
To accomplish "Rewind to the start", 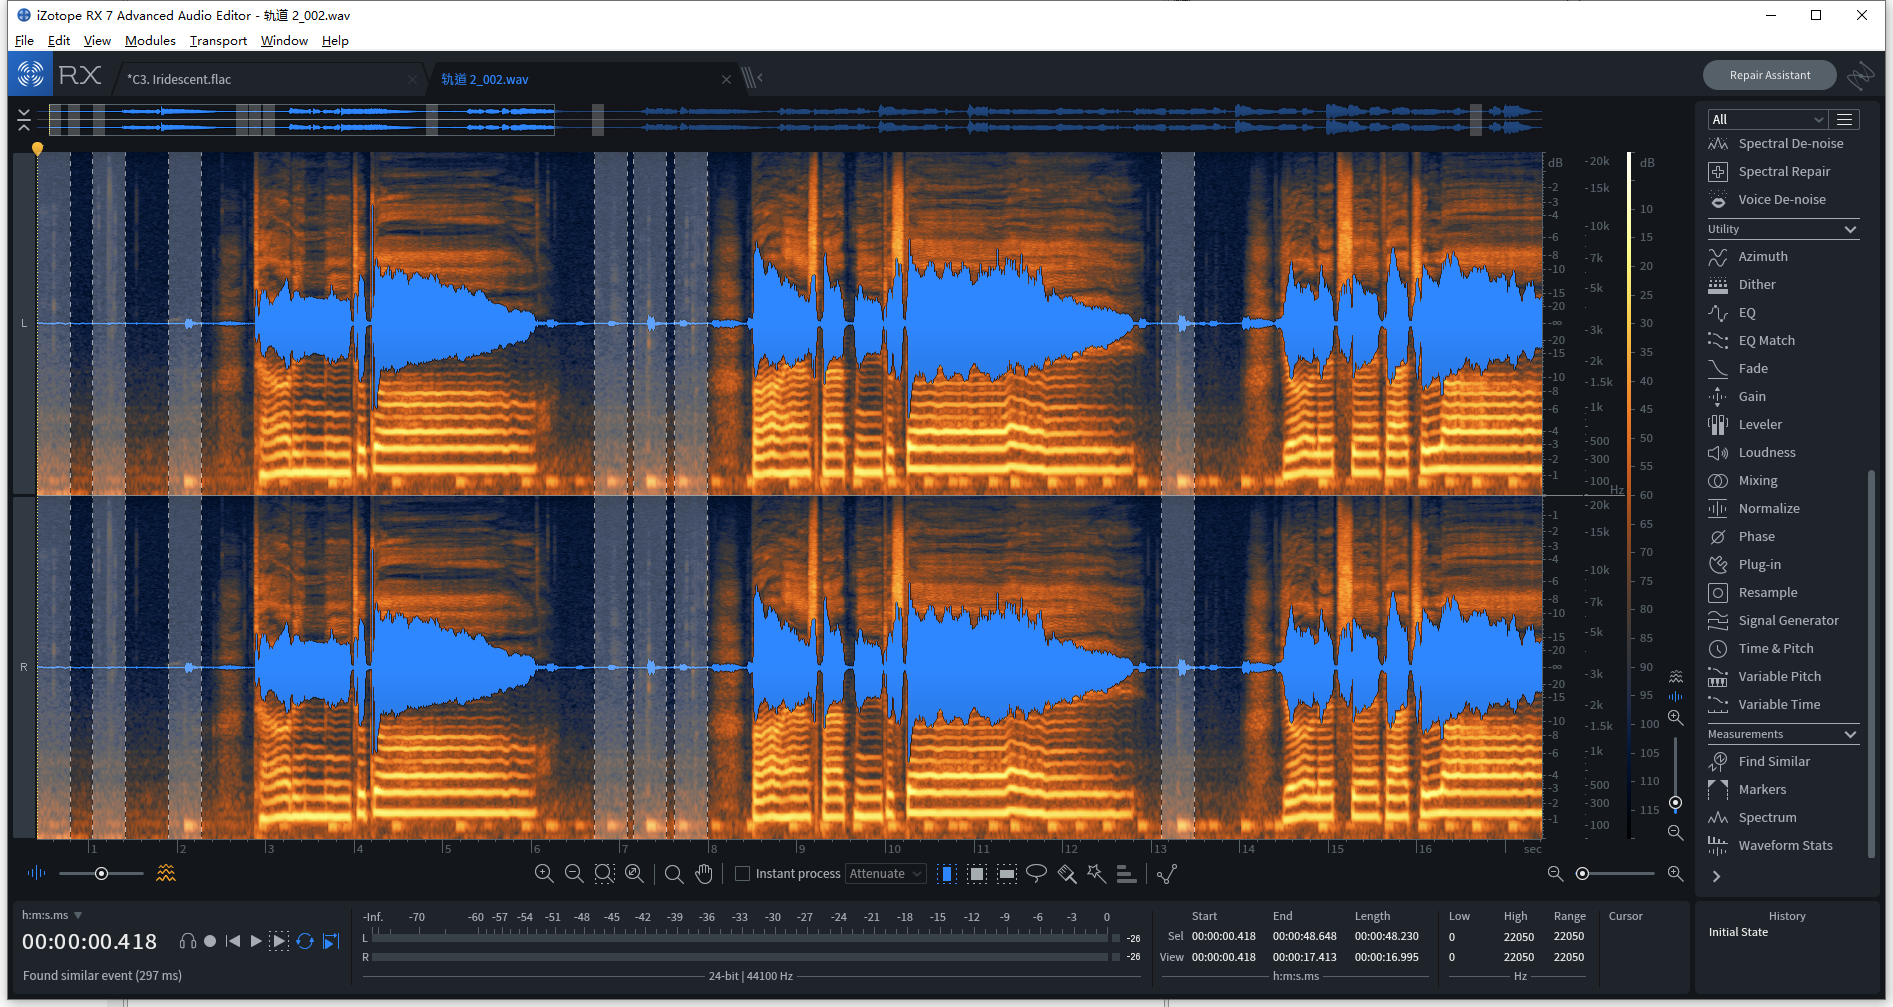I will point(233,941).
